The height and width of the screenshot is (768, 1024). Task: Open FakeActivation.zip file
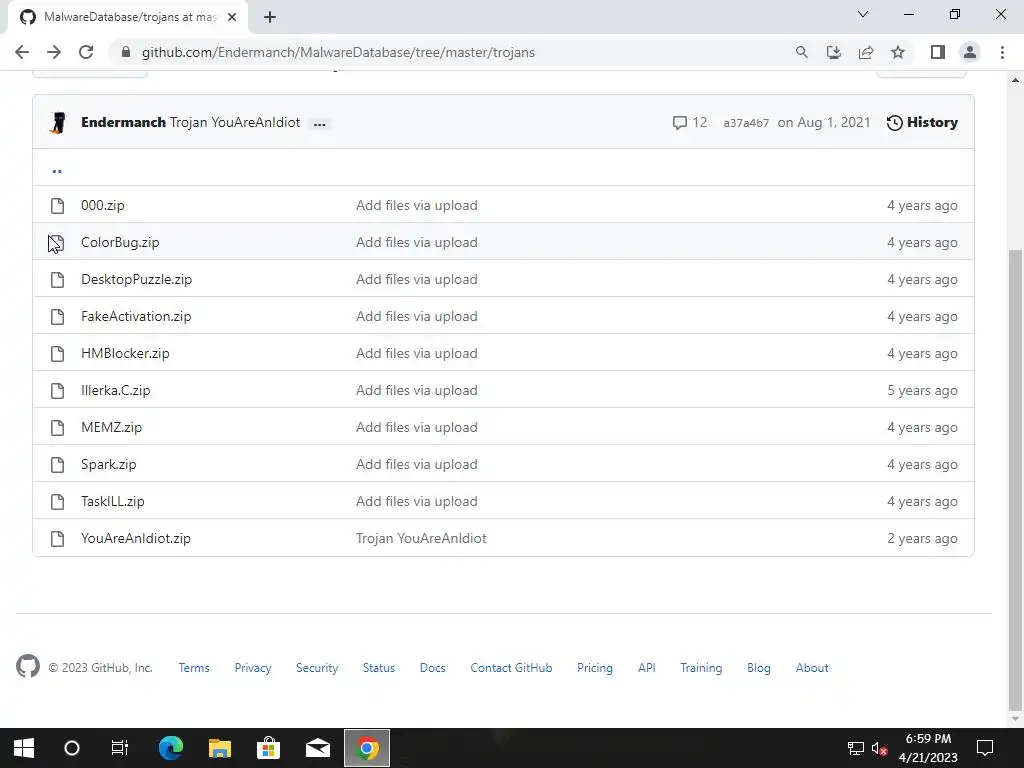click(136, 316)
